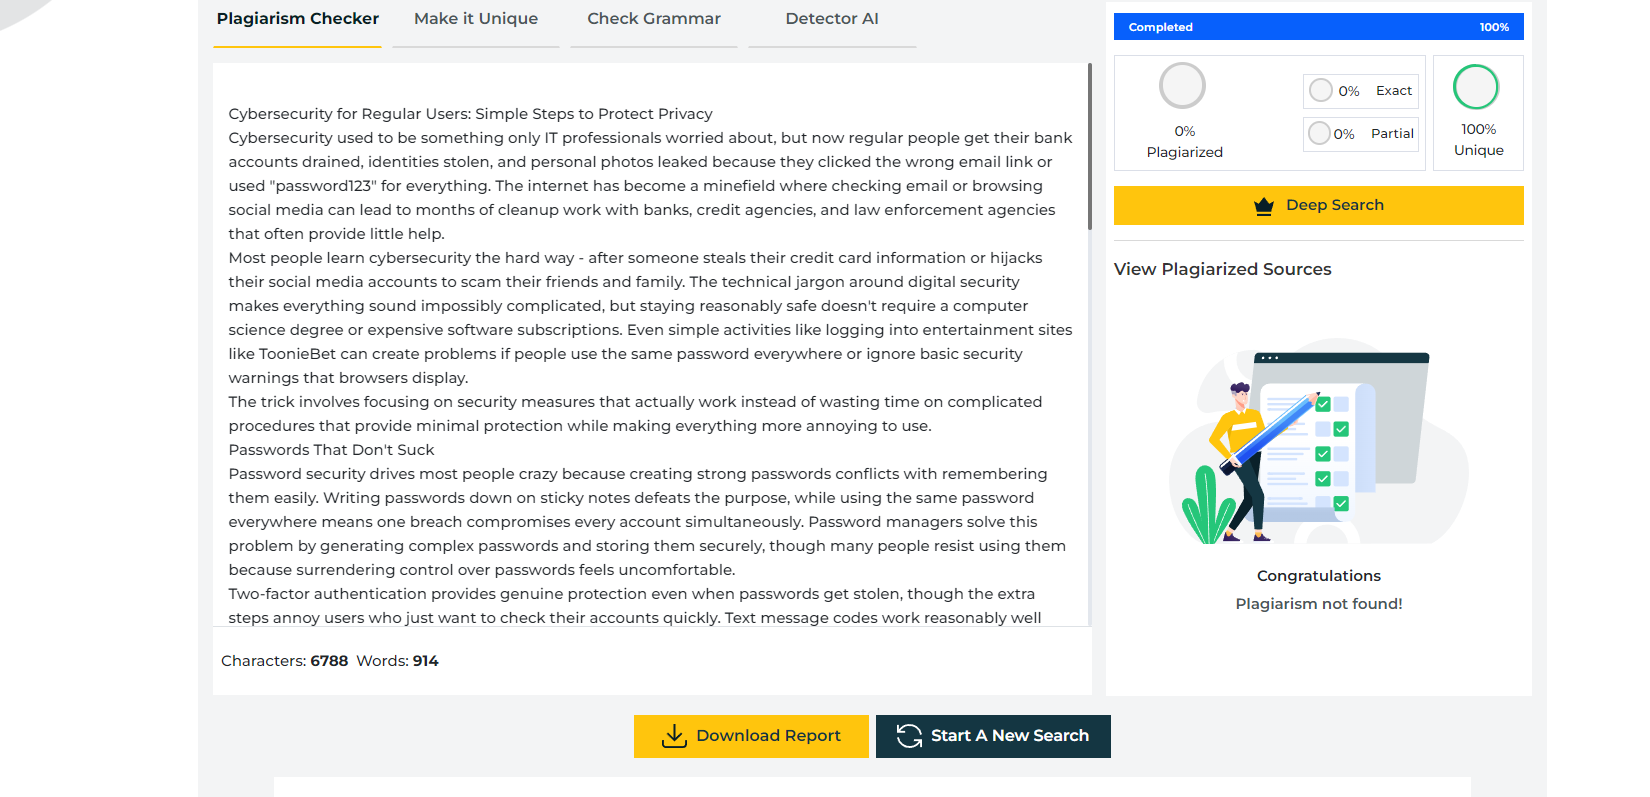The width and height of the screenshot is (1650, 797).
Task: Click the text area scrollbar
Action: coord(1089,147)
